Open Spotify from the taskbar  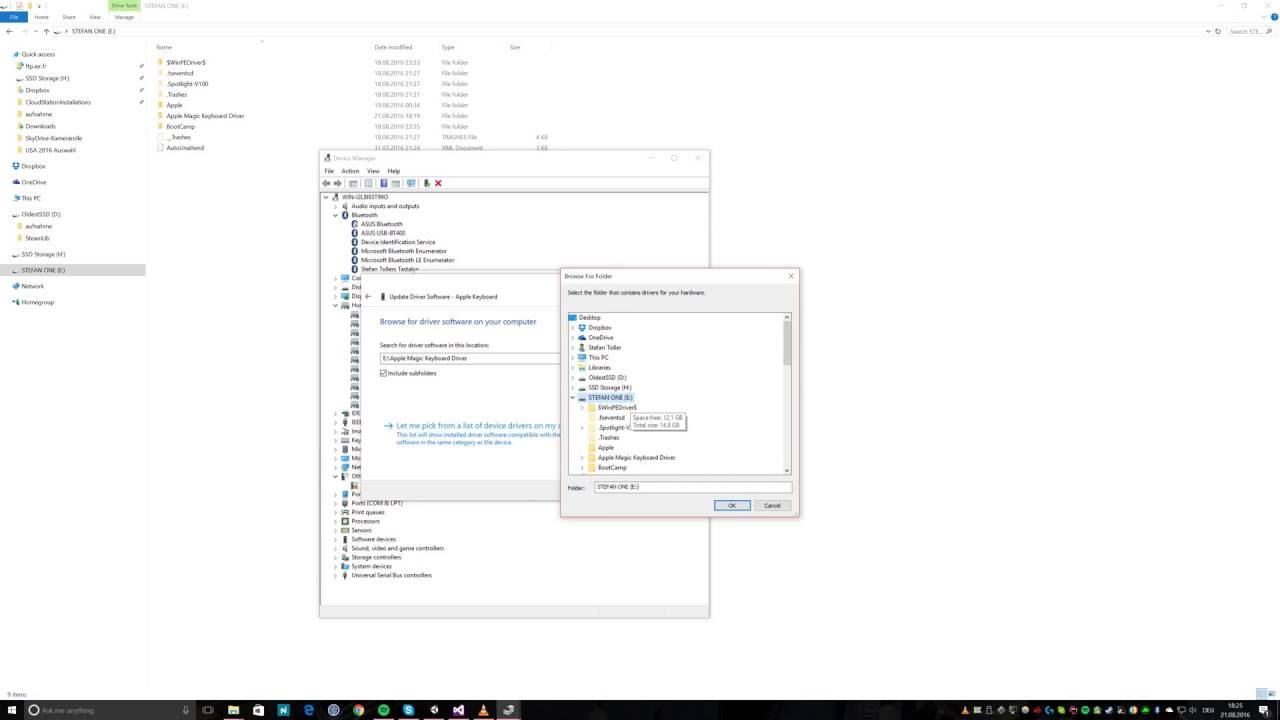coord(383,710)
